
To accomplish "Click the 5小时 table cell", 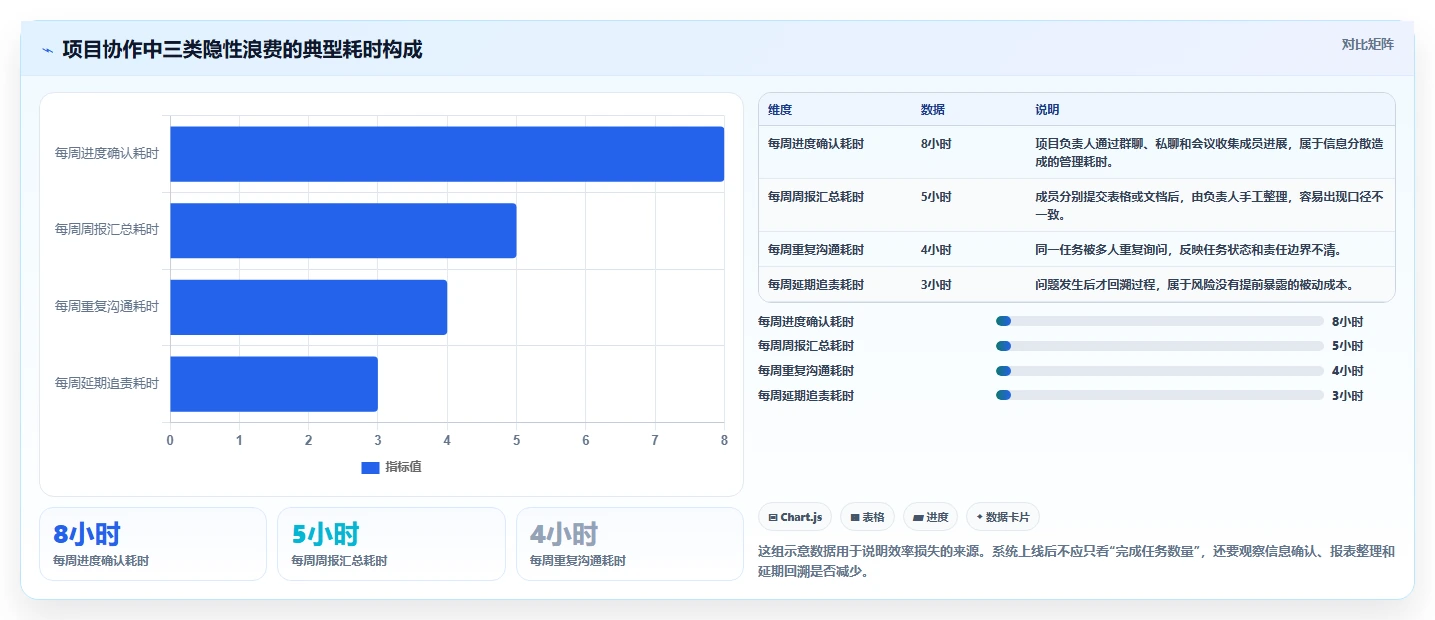I will [x=936, y=197].
